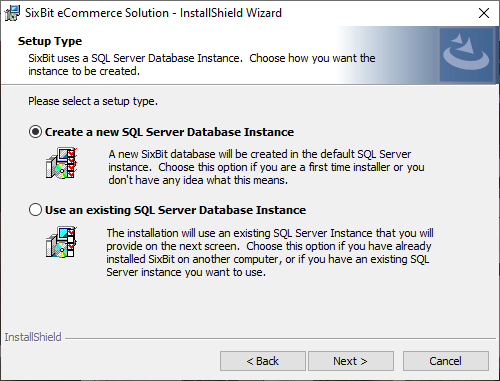This screenshot has height=381, width=500.
Task: Go to the next step with Next >
Action: pyautogui.click(x=351, y=361)
